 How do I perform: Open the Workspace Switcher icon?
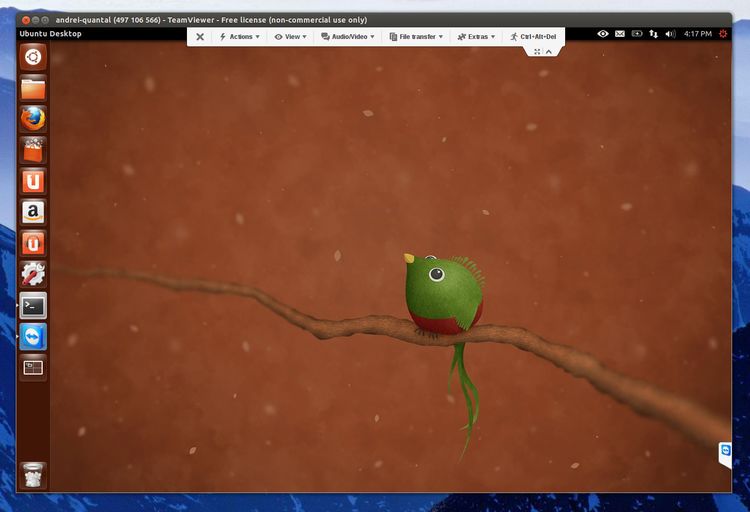tap(33, 367)
